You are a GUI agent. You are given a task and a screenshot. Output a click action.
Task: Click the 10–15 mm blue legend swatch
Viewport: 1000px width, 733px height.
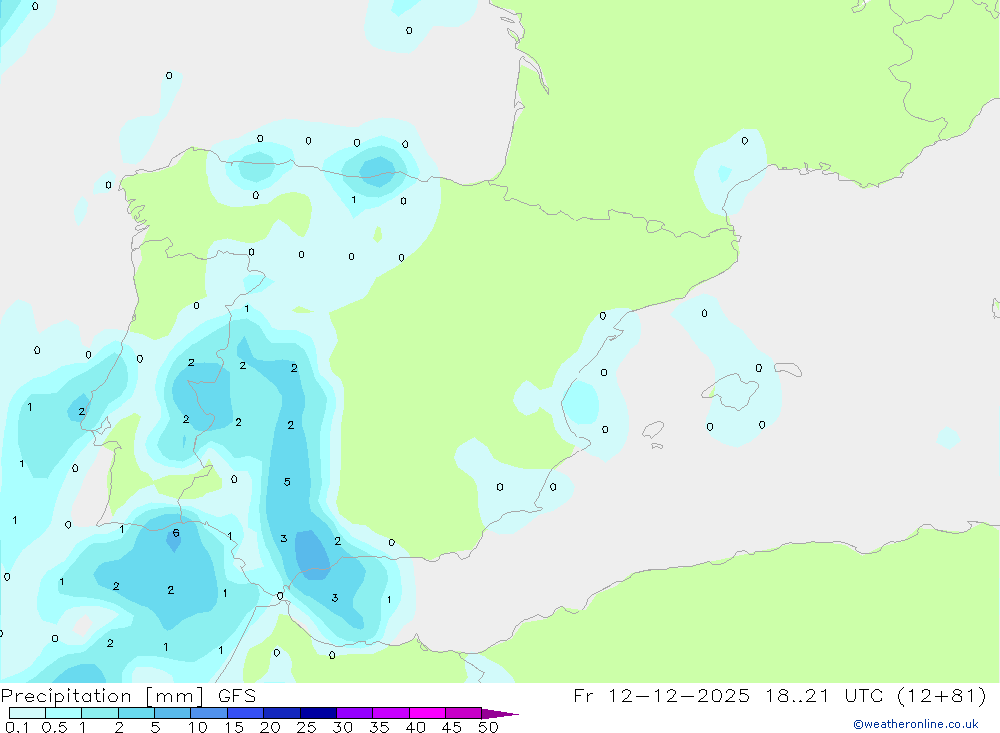(x=209, y=713)
